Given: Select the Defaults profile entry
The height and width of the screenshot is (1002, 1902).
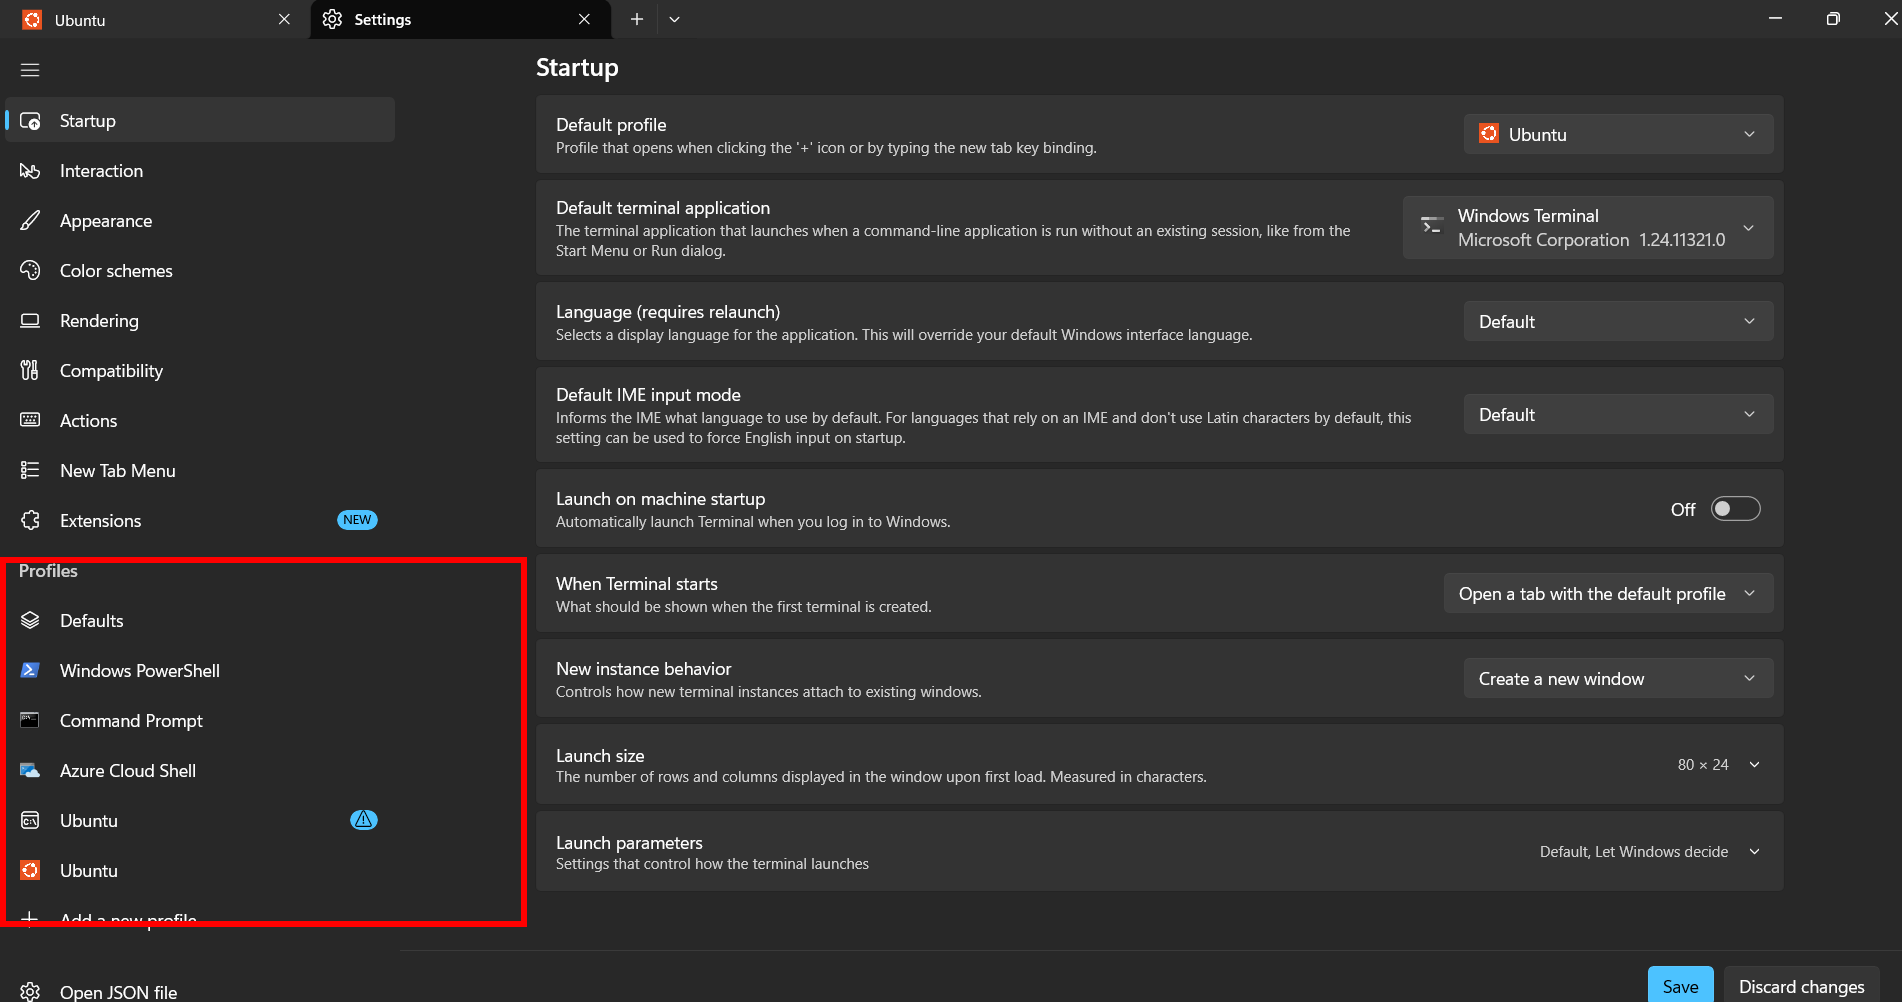Looking at the screenshot, I should tap(200, 621).
